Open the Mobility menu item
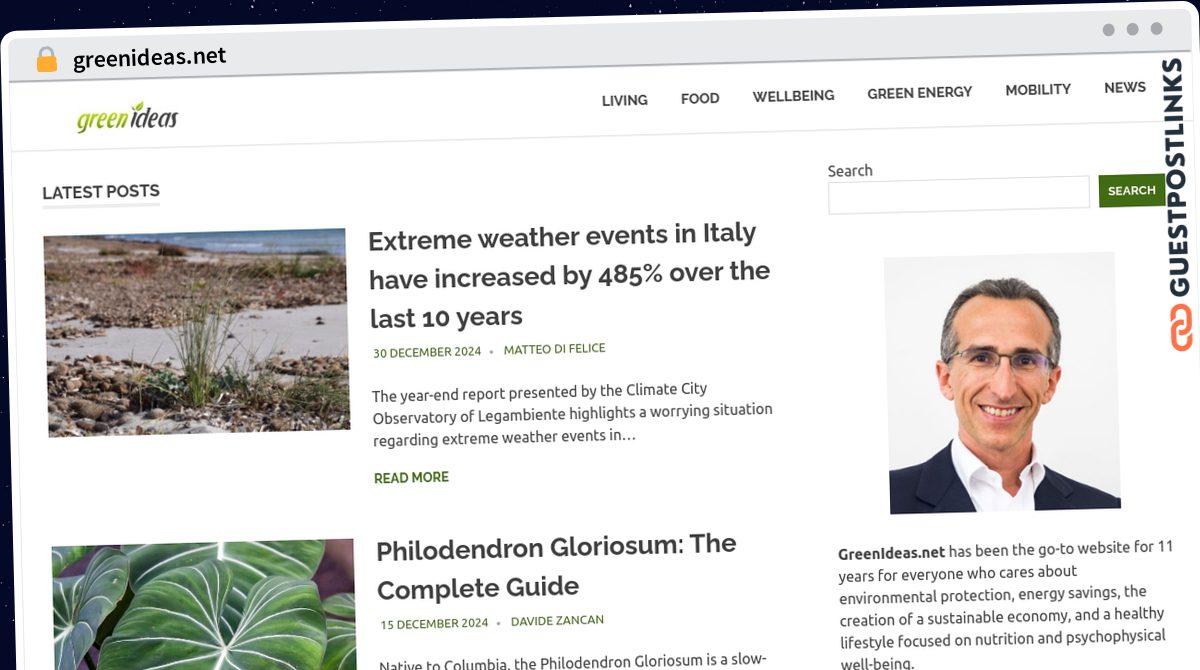 (x=1038, y=90)
